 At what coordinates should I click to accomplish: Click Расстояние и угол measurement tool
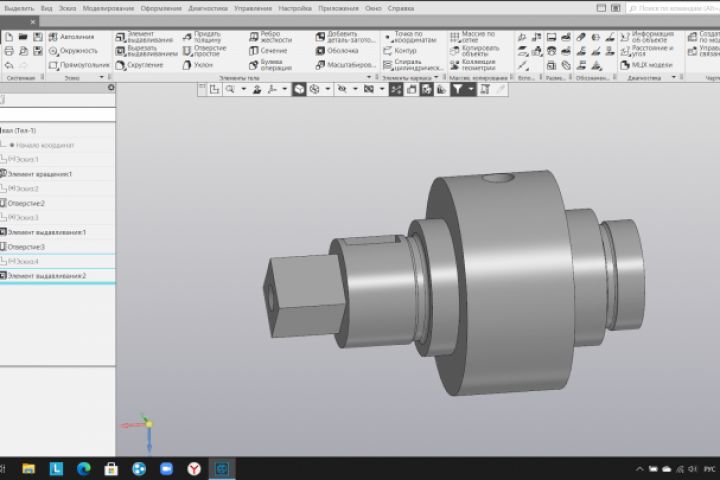[x=647, y=51]
